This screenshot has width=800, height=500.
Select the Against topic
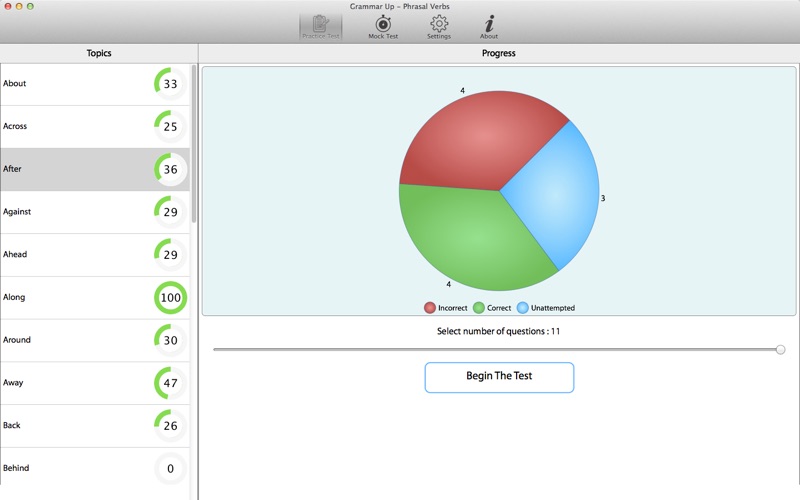tap(95, 212)
